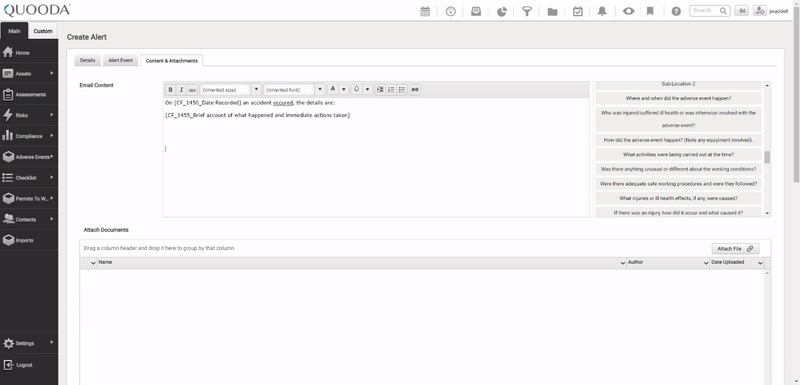This screenshot has width=800, height=385.
Task: Open the inherited font dropdown
Action: (x=294, y=90)
